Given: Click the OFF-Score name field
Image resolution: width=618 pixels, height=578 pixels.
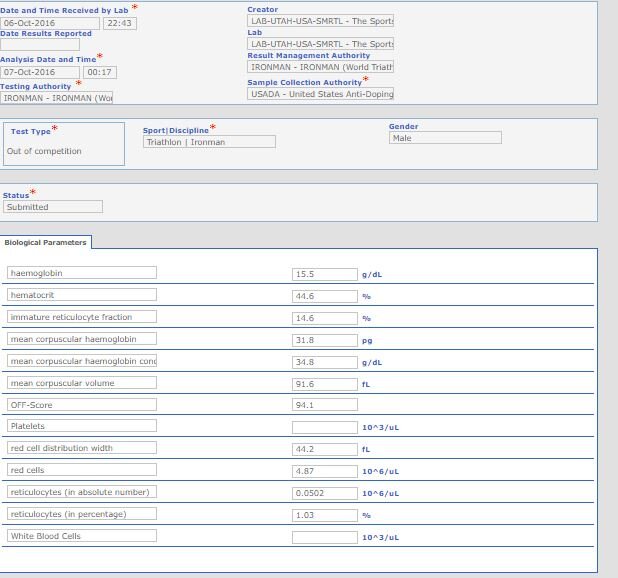Looking at the screenshot, I should click(82, 405).
